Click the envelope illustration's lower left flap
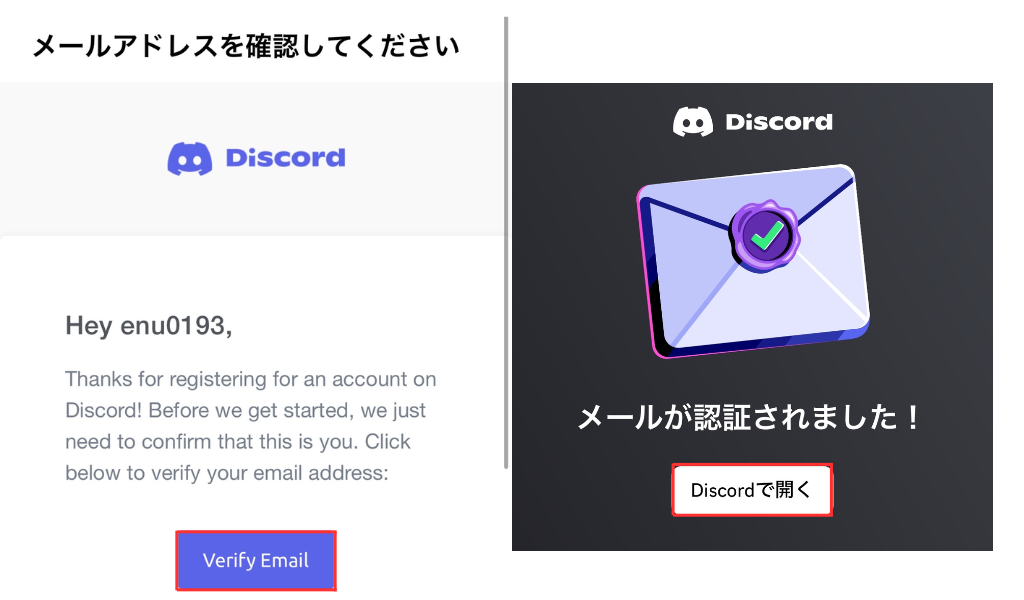The height and width of the screenshot is (600, 1024). (692, 294)
